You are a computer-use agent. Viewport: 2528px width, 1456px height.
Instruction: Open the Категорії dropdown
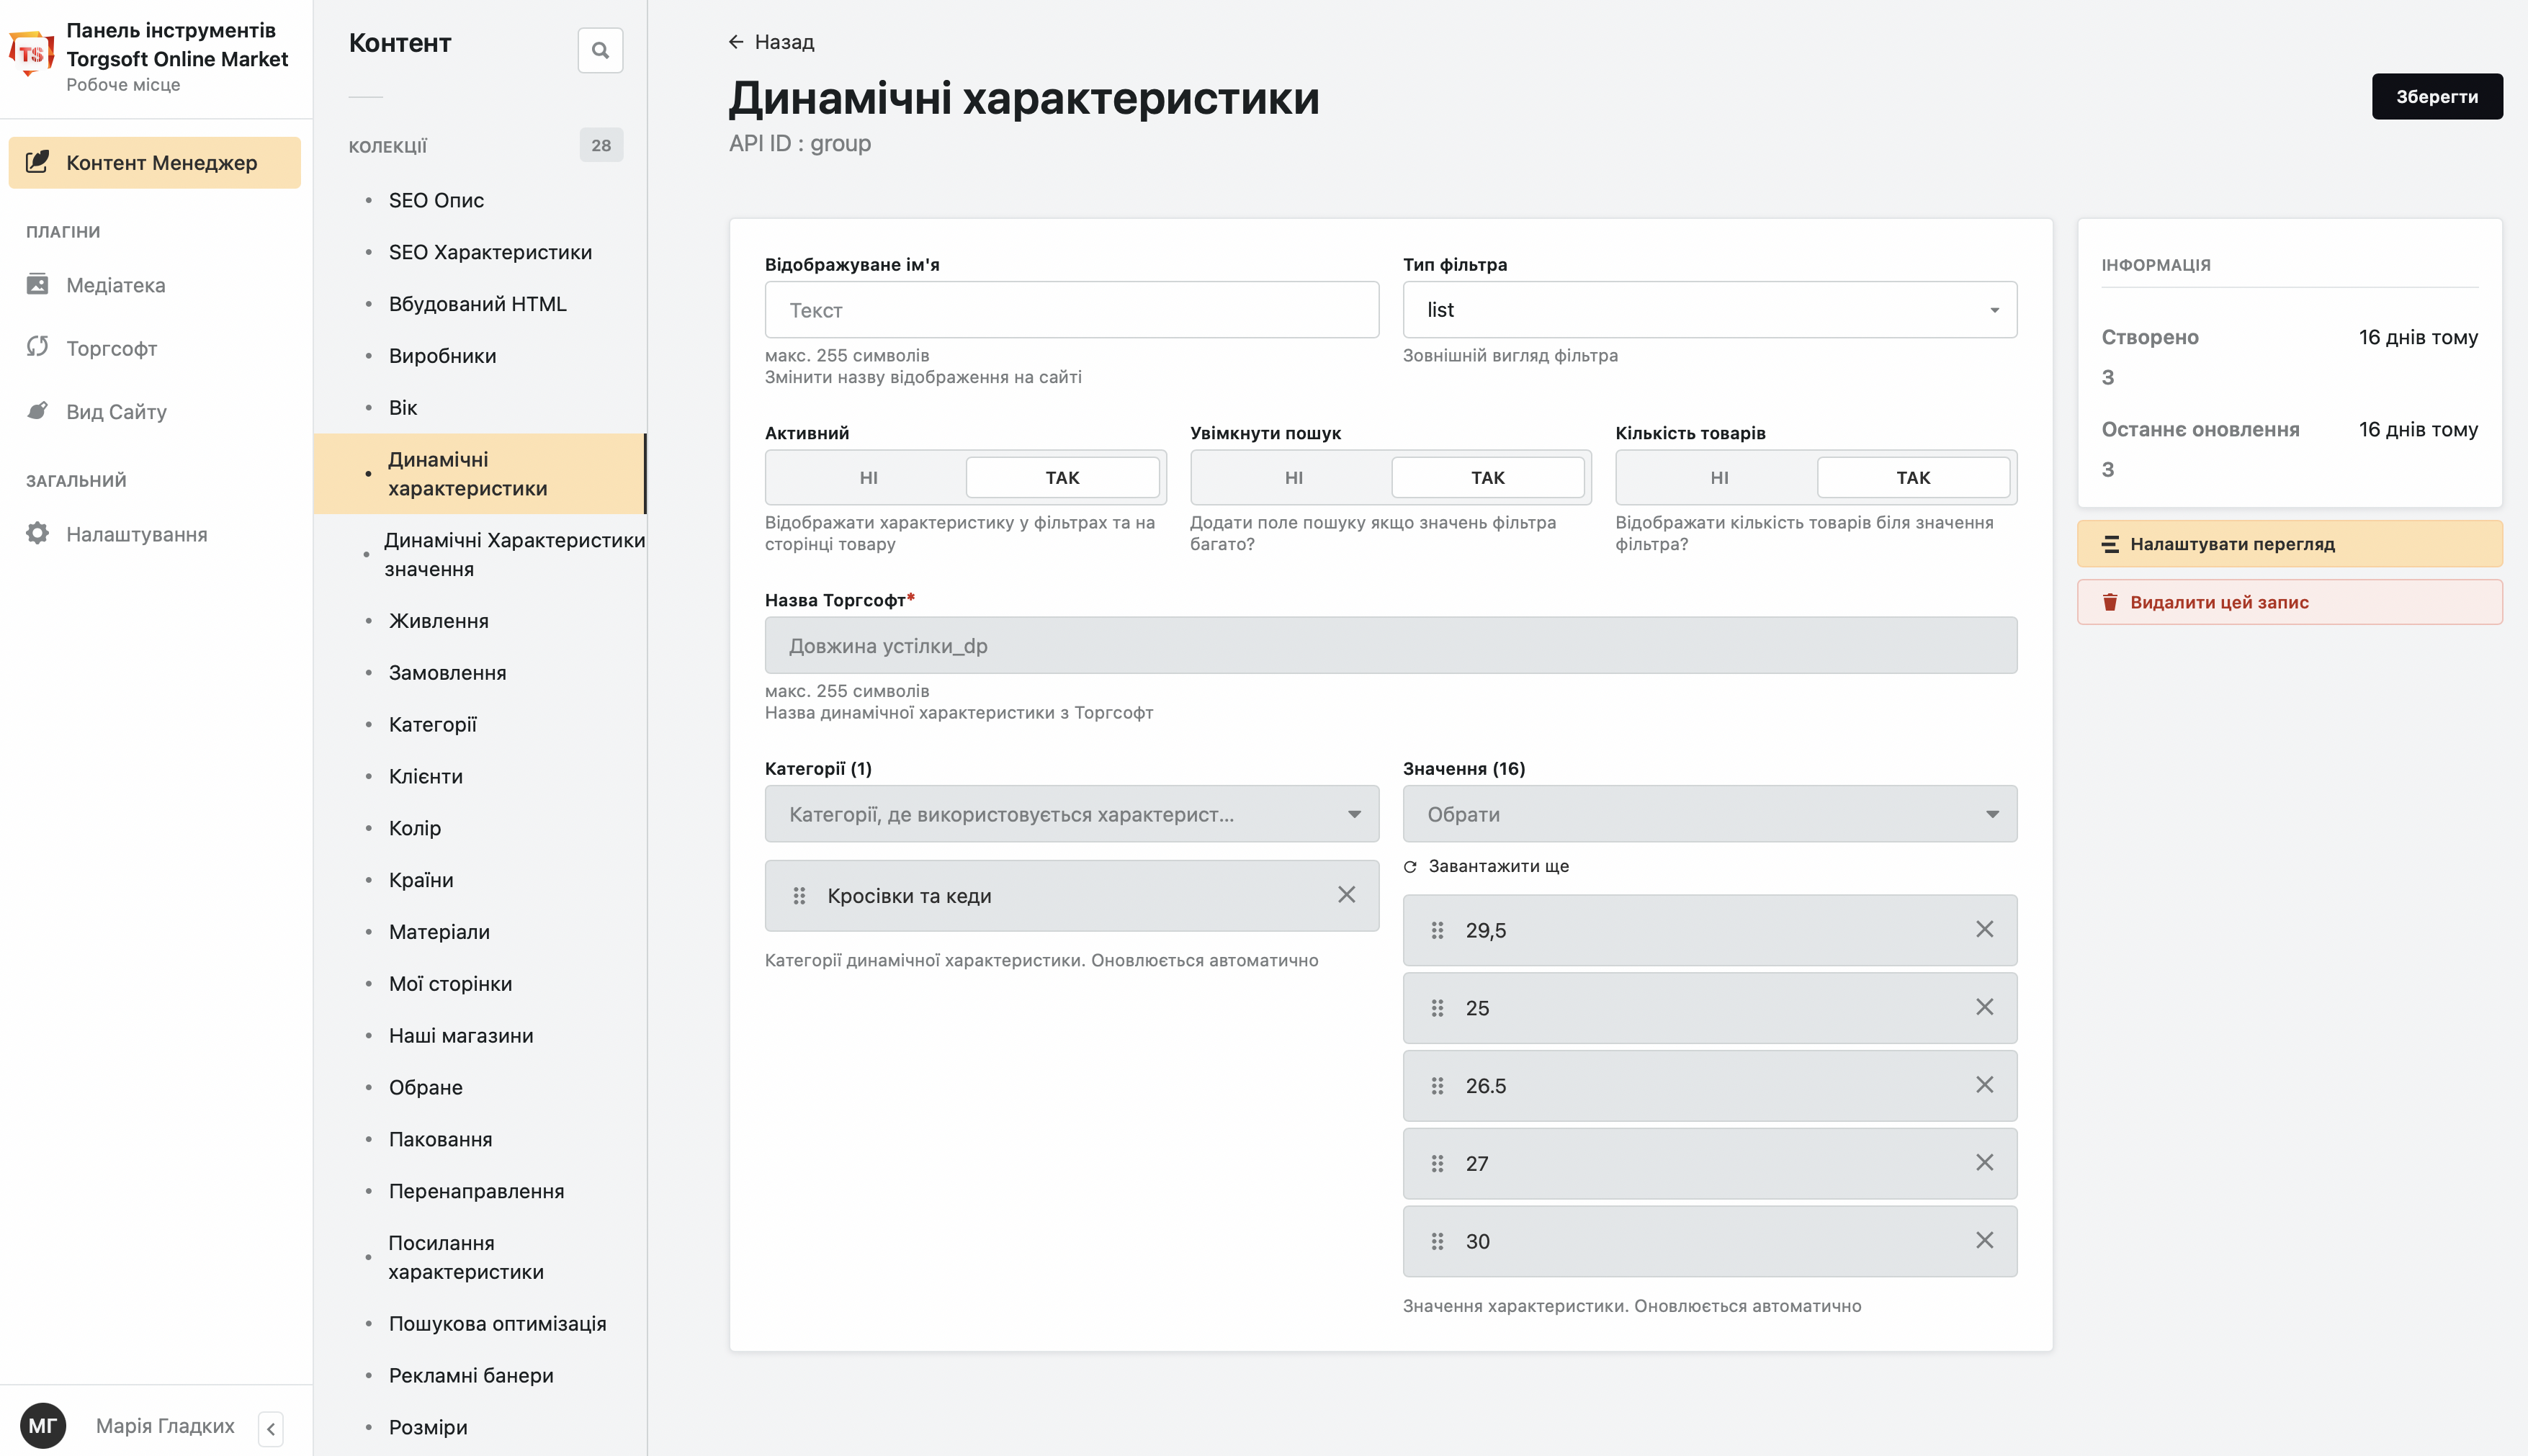tap(1071, 814)
